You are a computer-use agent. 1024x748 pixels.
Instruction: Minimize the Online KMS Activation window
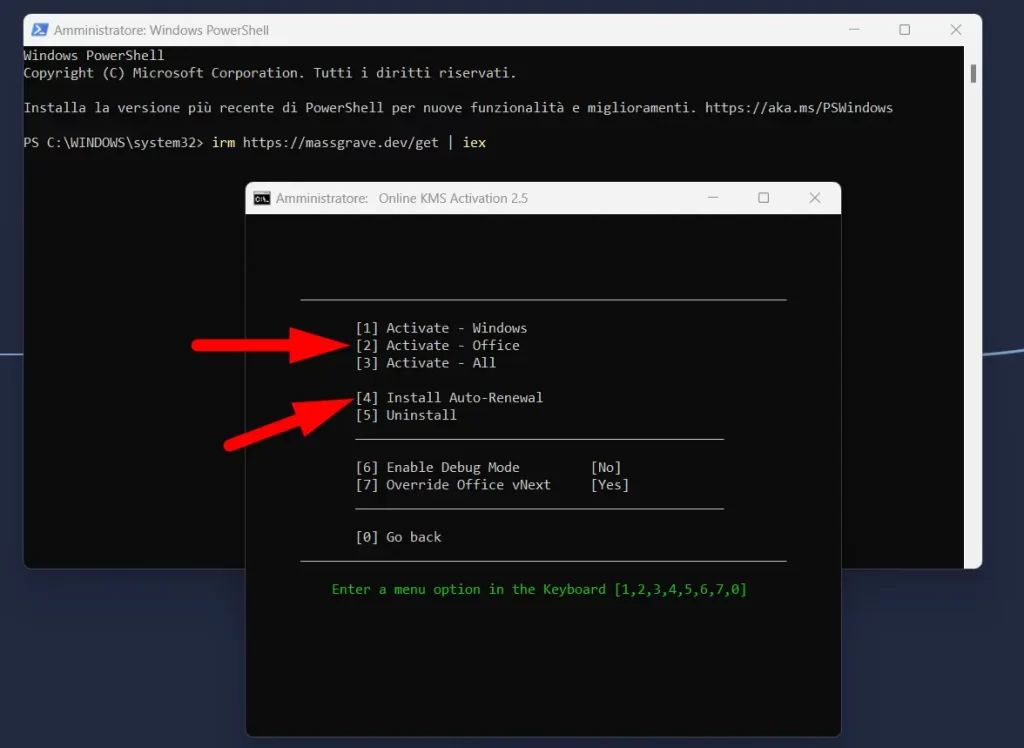point(713,198)
